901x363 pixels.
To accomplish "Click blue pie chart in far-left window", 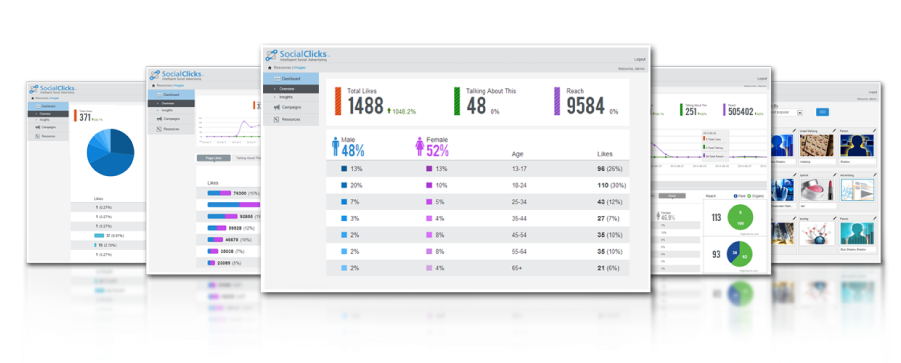I will click(110, 152).
